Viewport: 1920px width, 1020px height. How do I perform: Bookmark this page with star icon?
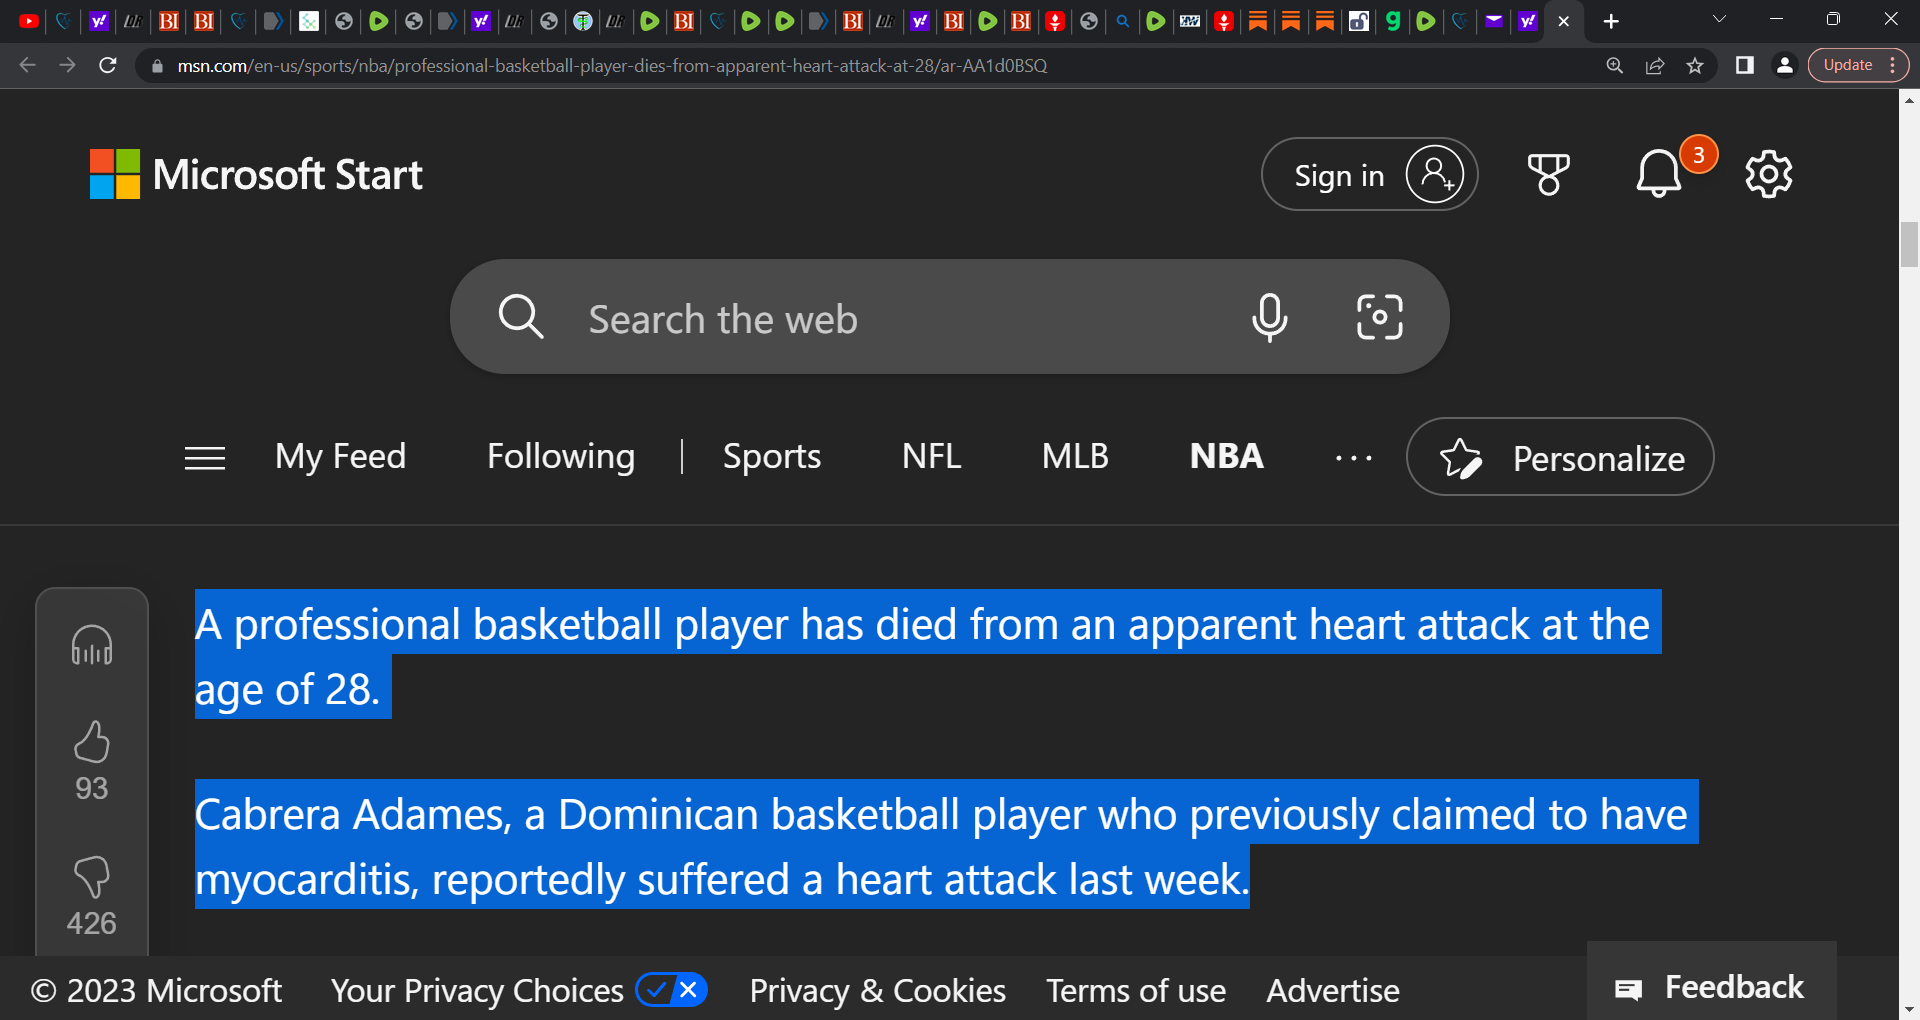tap(1695, 65)
